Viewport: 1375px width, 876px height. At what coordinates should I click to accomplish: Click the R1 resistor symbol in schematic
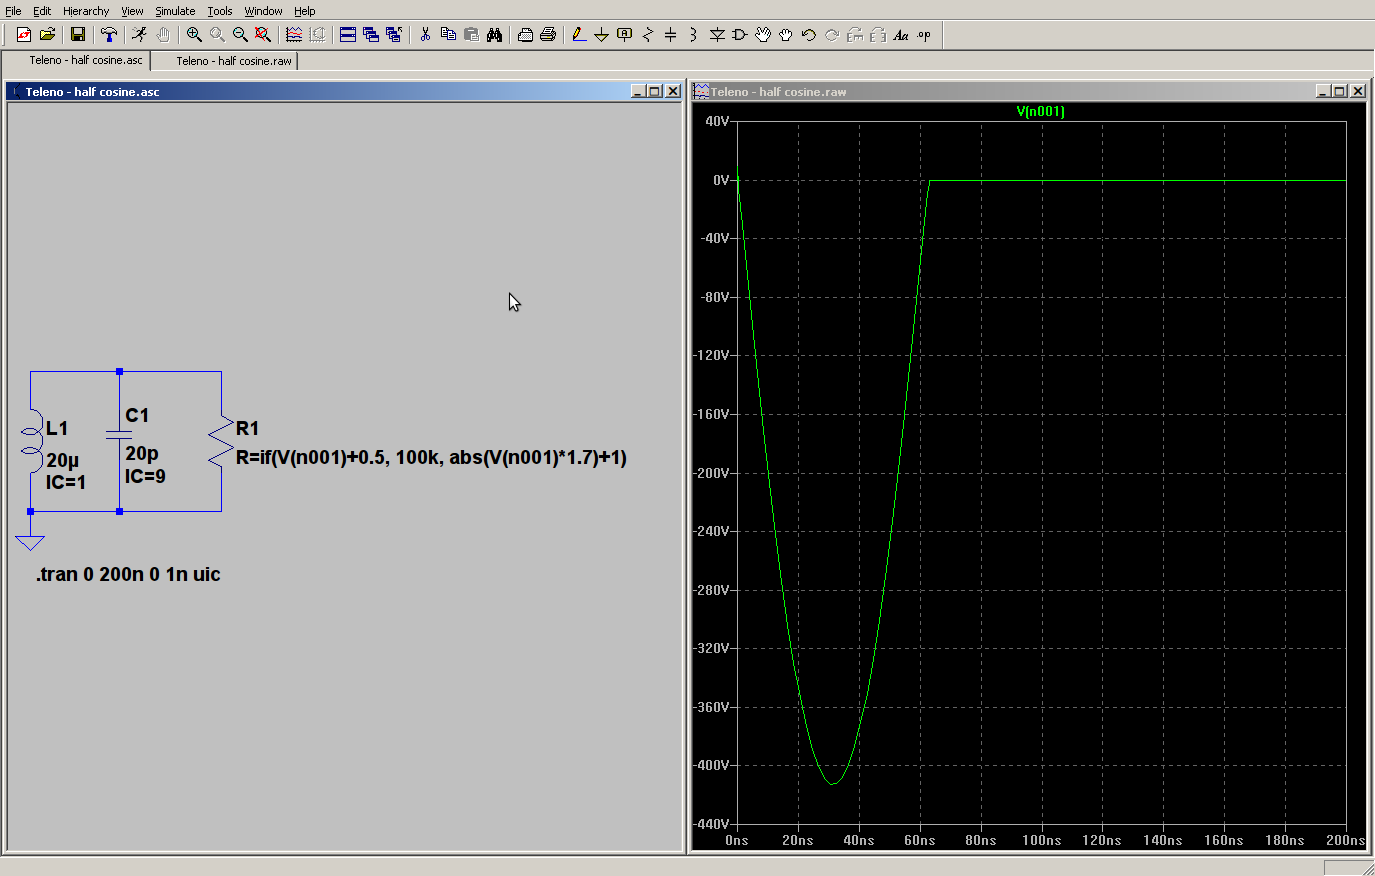[x=220, y=442]
